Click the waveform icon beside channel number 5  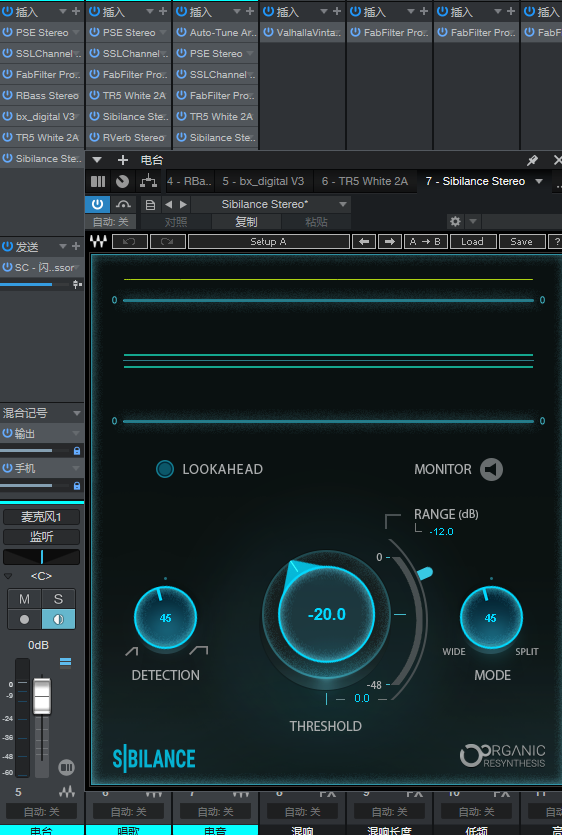[x=67, y=792]
